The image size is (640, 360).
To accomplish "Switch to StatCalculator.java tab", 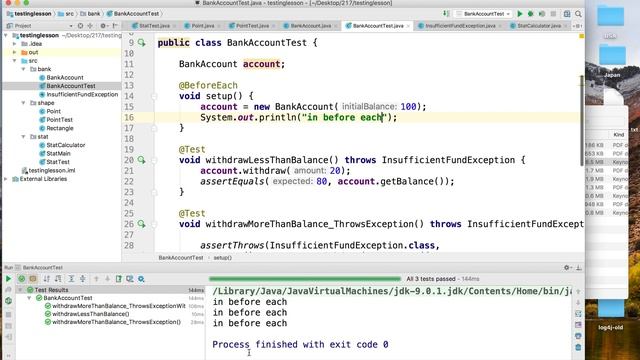I will [x=538, y=26].
